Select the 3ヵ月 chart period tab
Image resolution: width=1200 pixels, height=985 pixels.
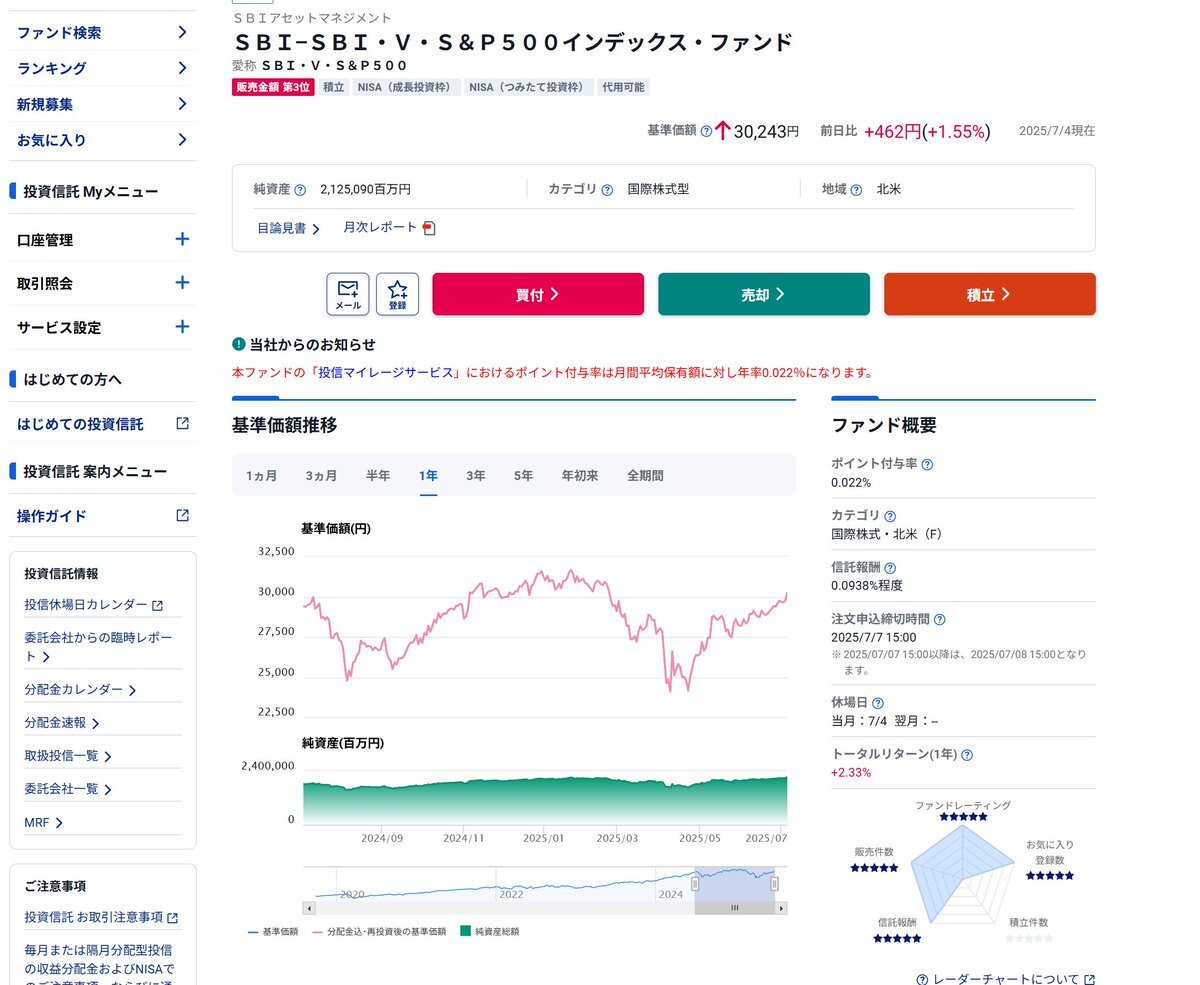pos(321,476)
